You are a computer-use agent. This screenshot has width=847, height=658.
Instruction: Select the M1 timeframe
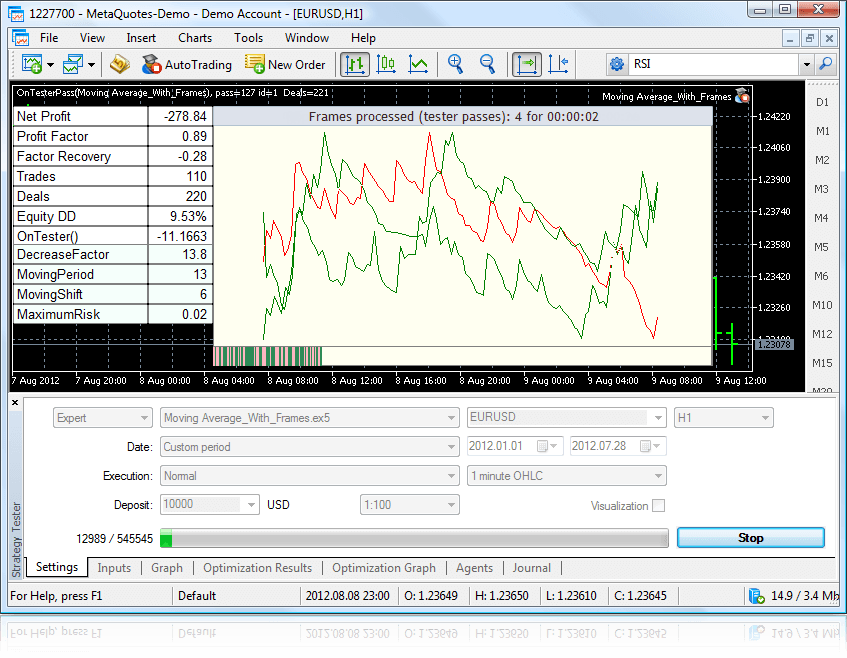click(x=822, y=131)
